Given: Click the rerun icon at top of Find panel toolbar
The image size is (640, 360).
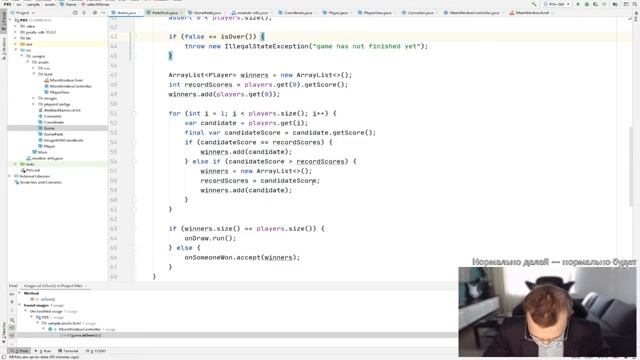Looking at the screenshot, I should [x=12, y=294].
